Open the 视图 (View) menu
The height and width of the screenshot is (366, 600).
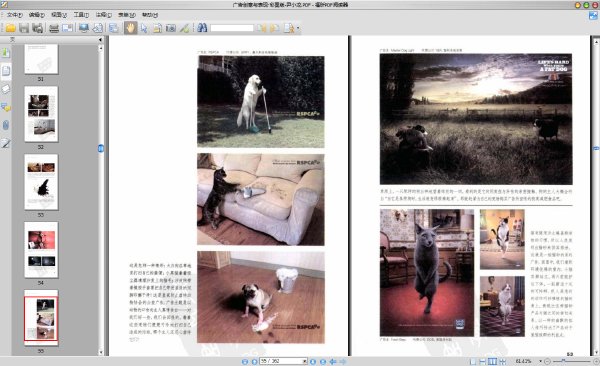pos(59,15)
